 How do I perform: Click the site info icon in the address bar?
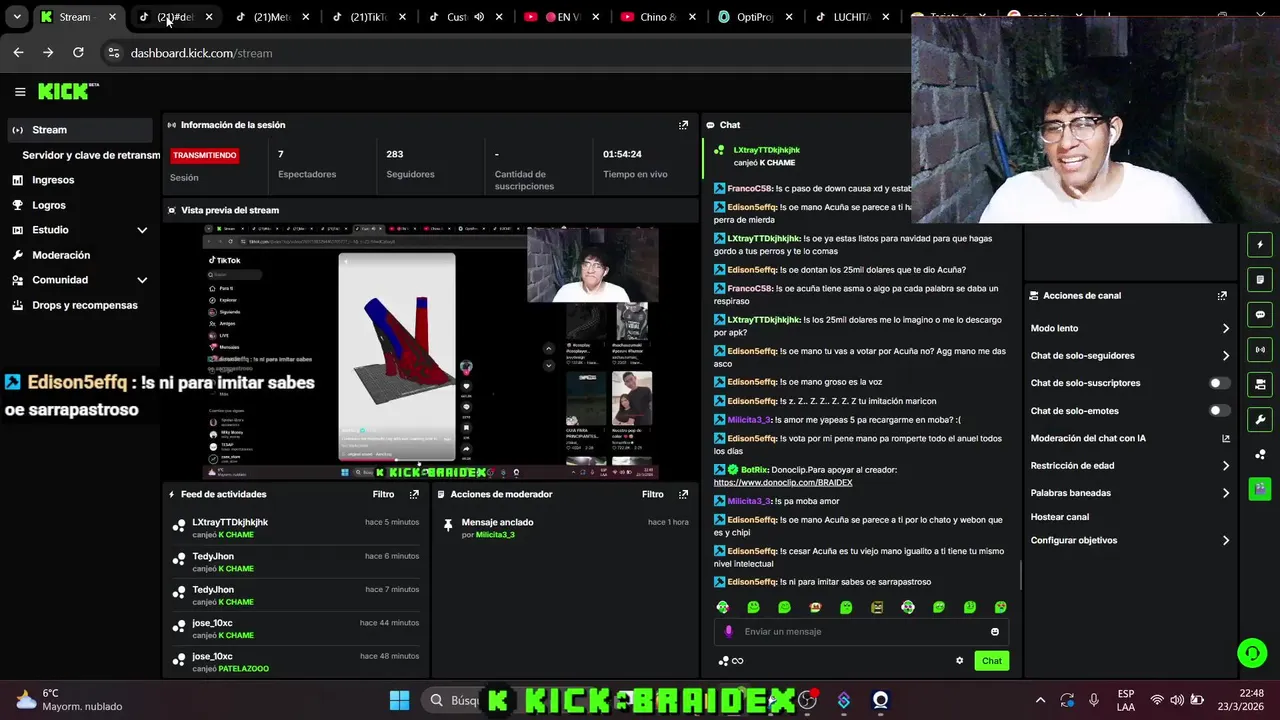point(113,53)
